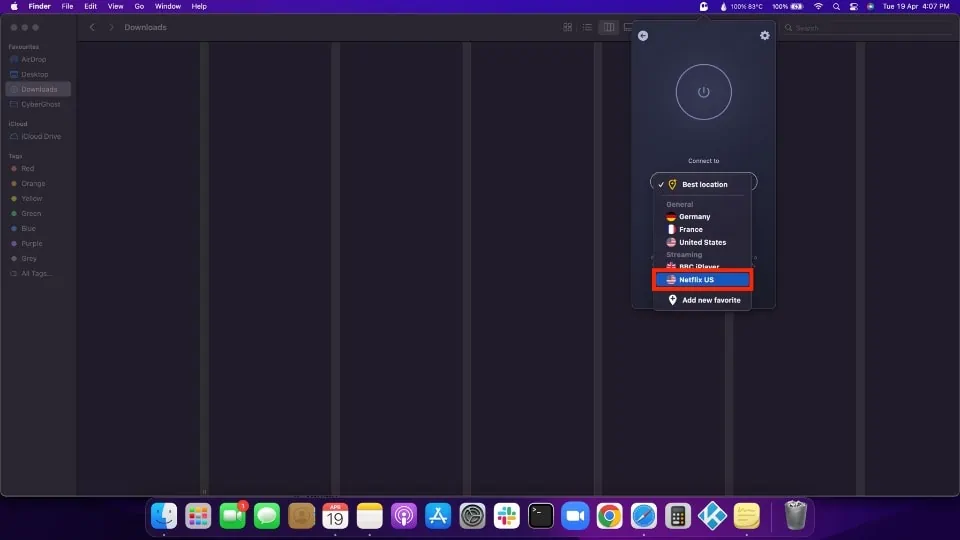
Task: Open Google Chrome from the Dock
Action: click(610, 516)
